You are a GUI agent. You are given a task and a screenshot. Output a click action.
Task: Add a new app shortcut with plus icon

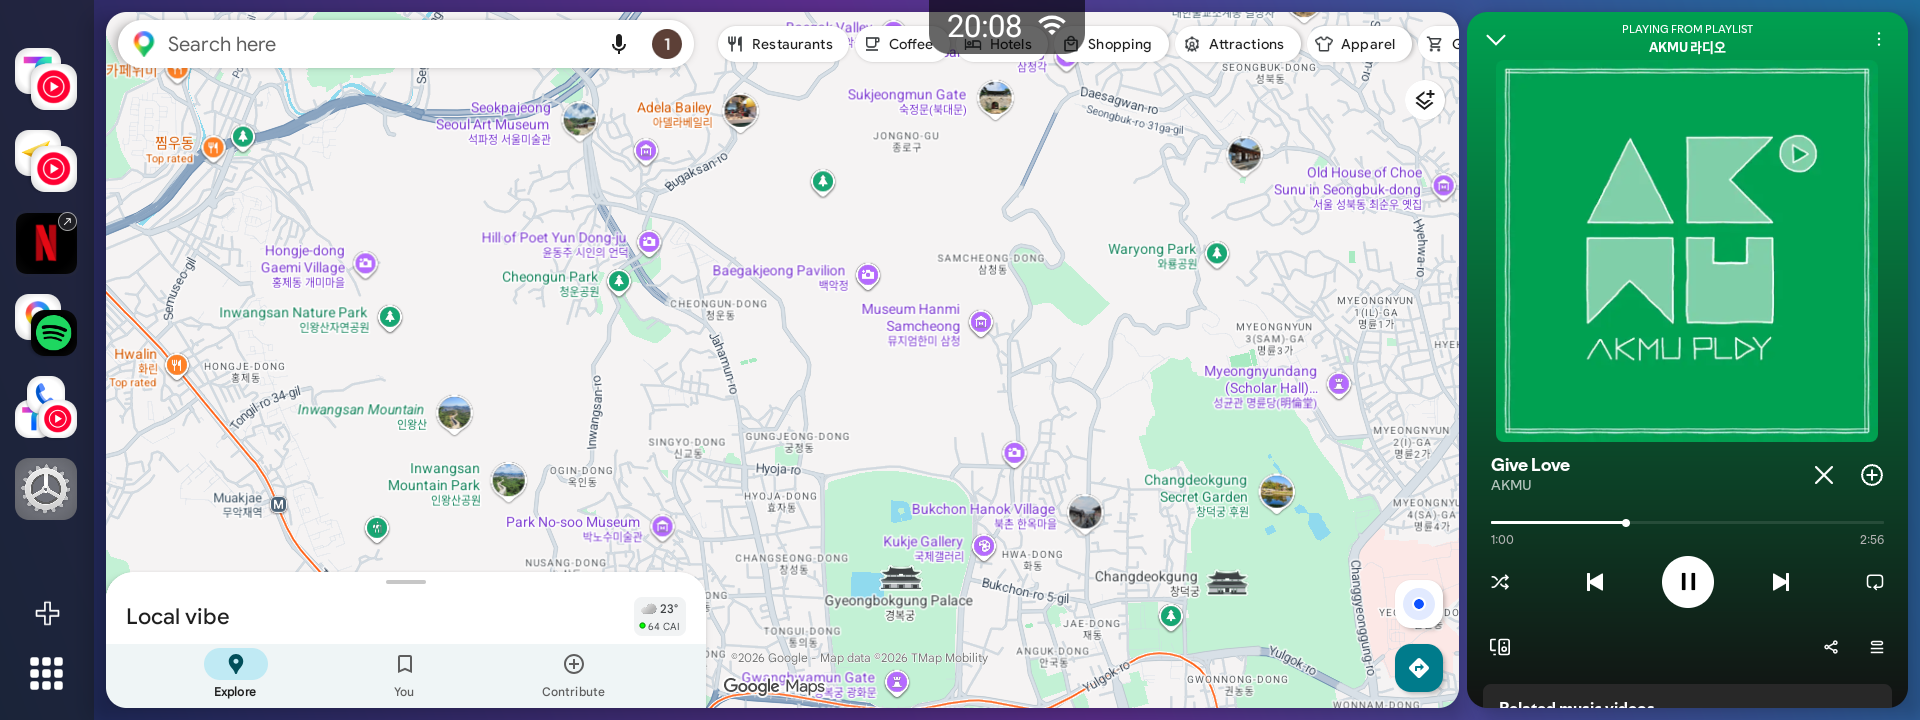47,613
